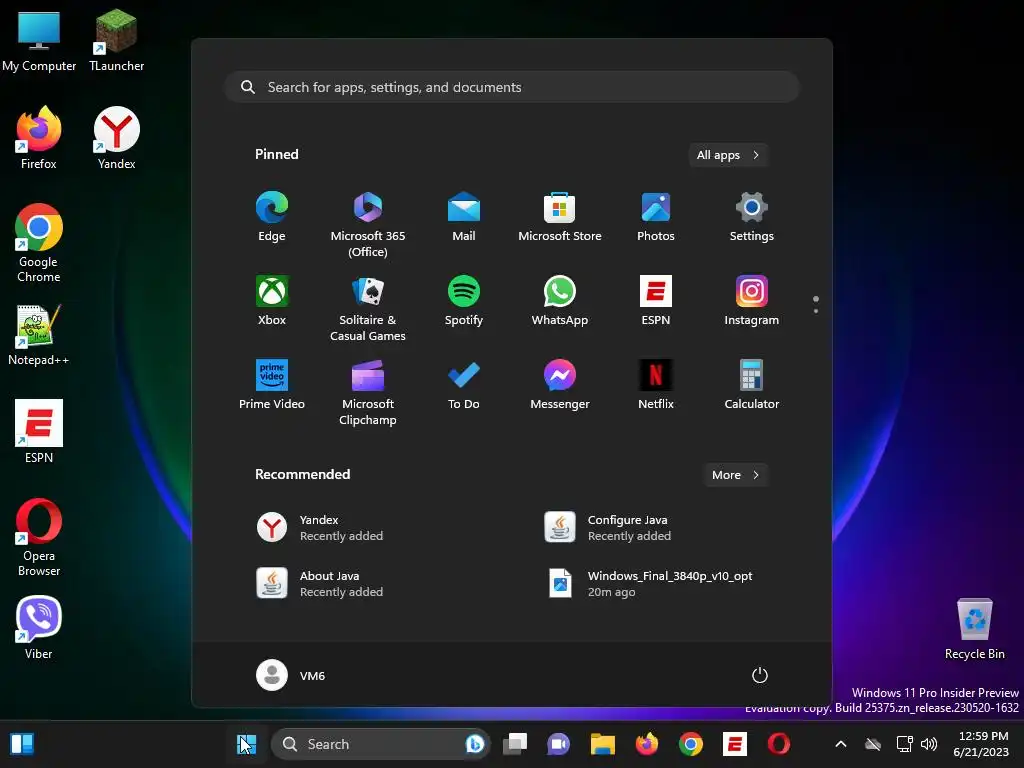
Task: Open the VM6 user account menu
Action: pos(291,675)
